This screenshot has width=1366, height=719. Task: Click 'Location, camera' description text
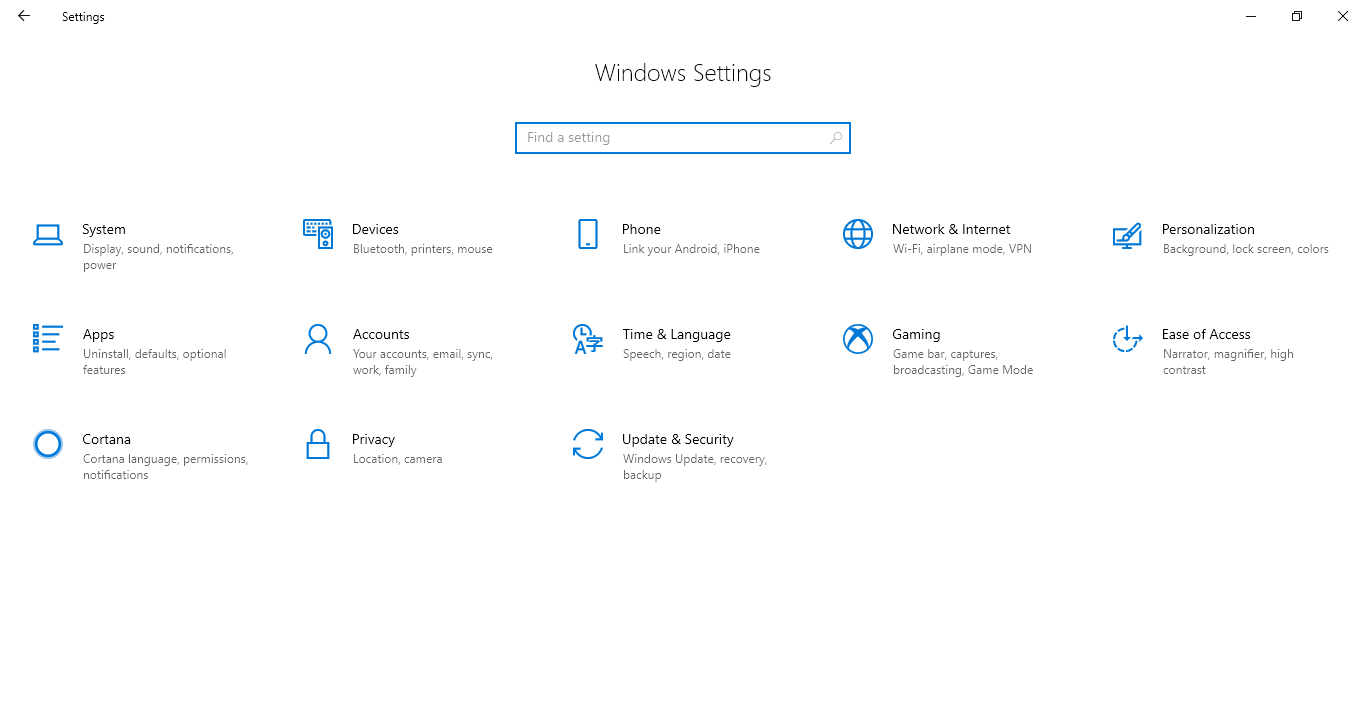click(x=397, y=459)
